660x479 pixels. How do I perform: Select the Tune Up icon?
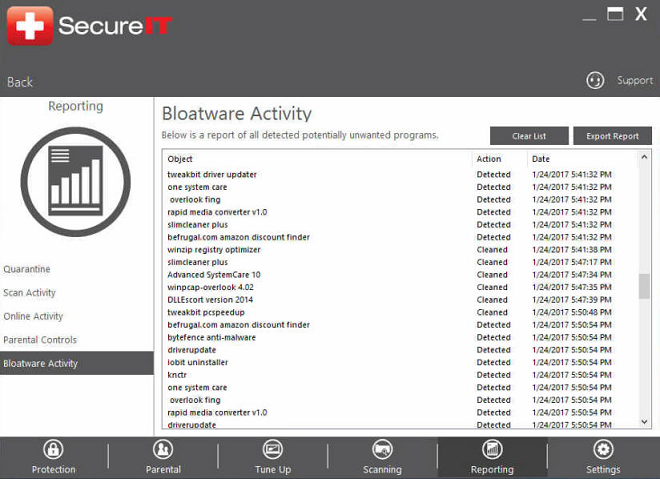pyautogui.click(x=273, y=450)
